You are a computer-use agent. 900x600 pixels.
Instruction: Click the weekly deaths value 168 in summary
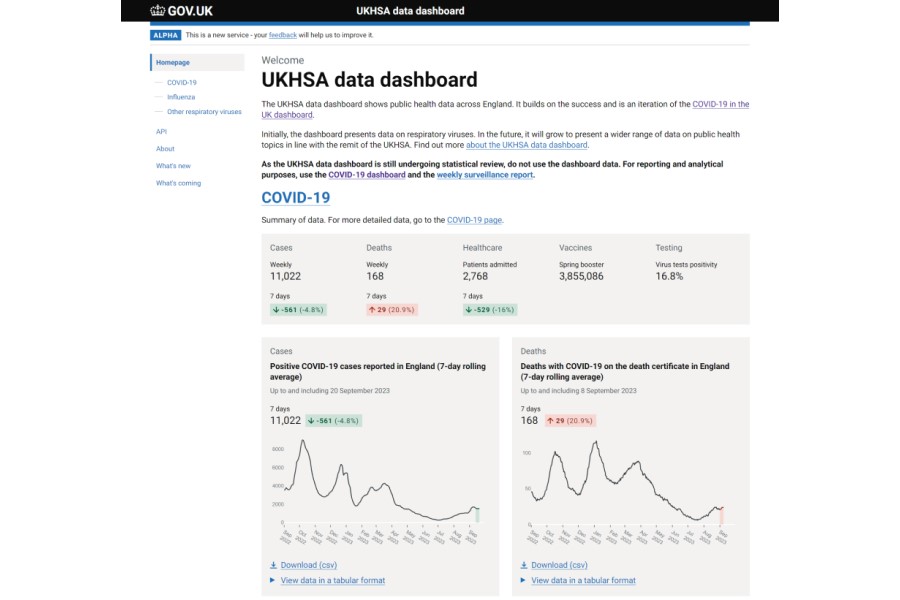coord(375,276)
